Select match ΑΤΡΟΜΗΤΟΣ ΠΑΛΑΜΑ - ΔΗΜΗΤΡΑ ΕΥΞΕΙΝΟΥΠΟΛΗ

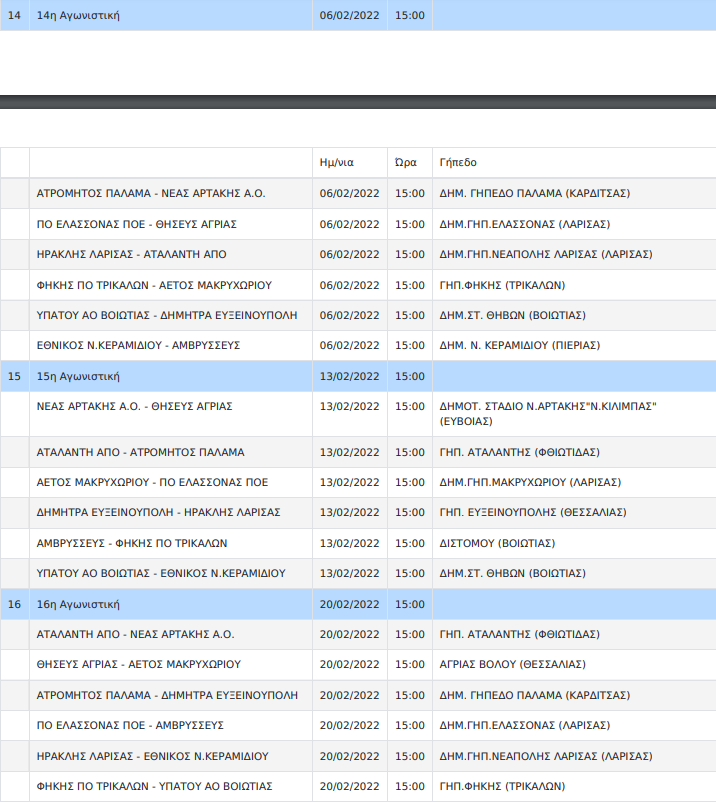click(167, 695)
